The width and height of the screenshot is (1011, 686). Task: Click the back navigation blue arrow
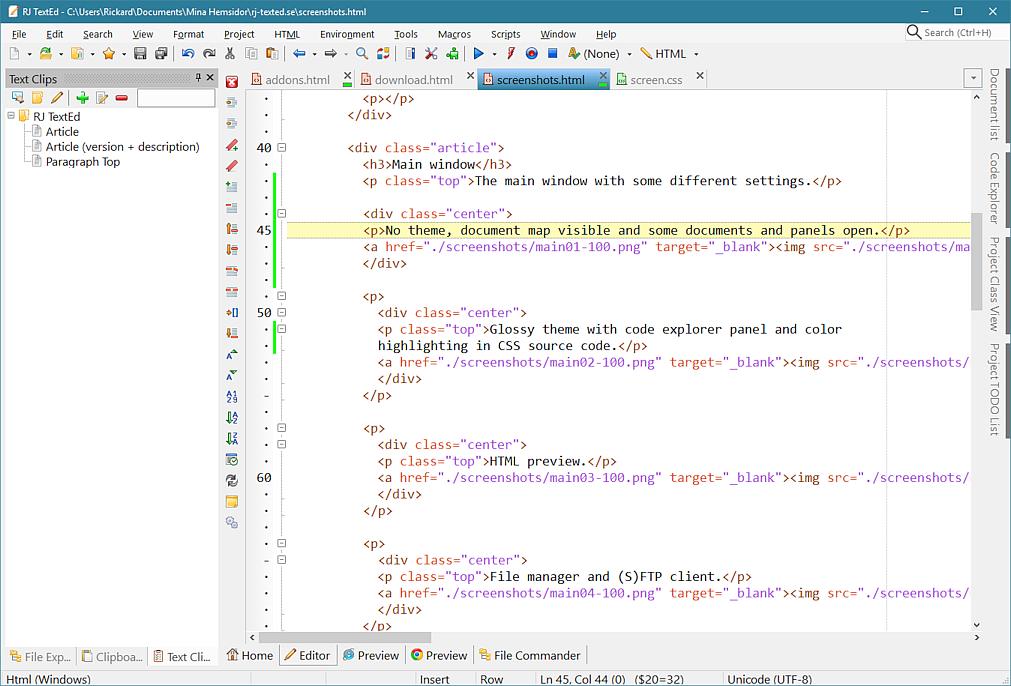[299, 54]
